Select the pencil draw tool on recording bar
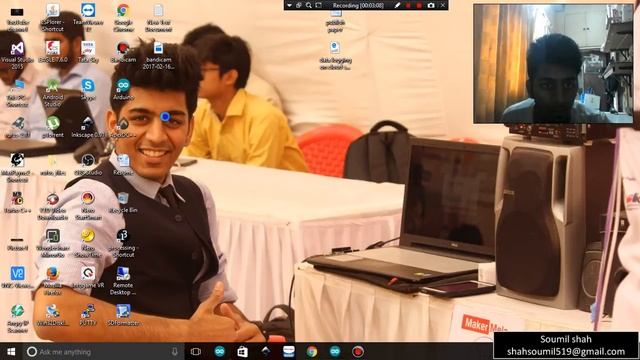640x360 pixels. click(x=397, y=5)
